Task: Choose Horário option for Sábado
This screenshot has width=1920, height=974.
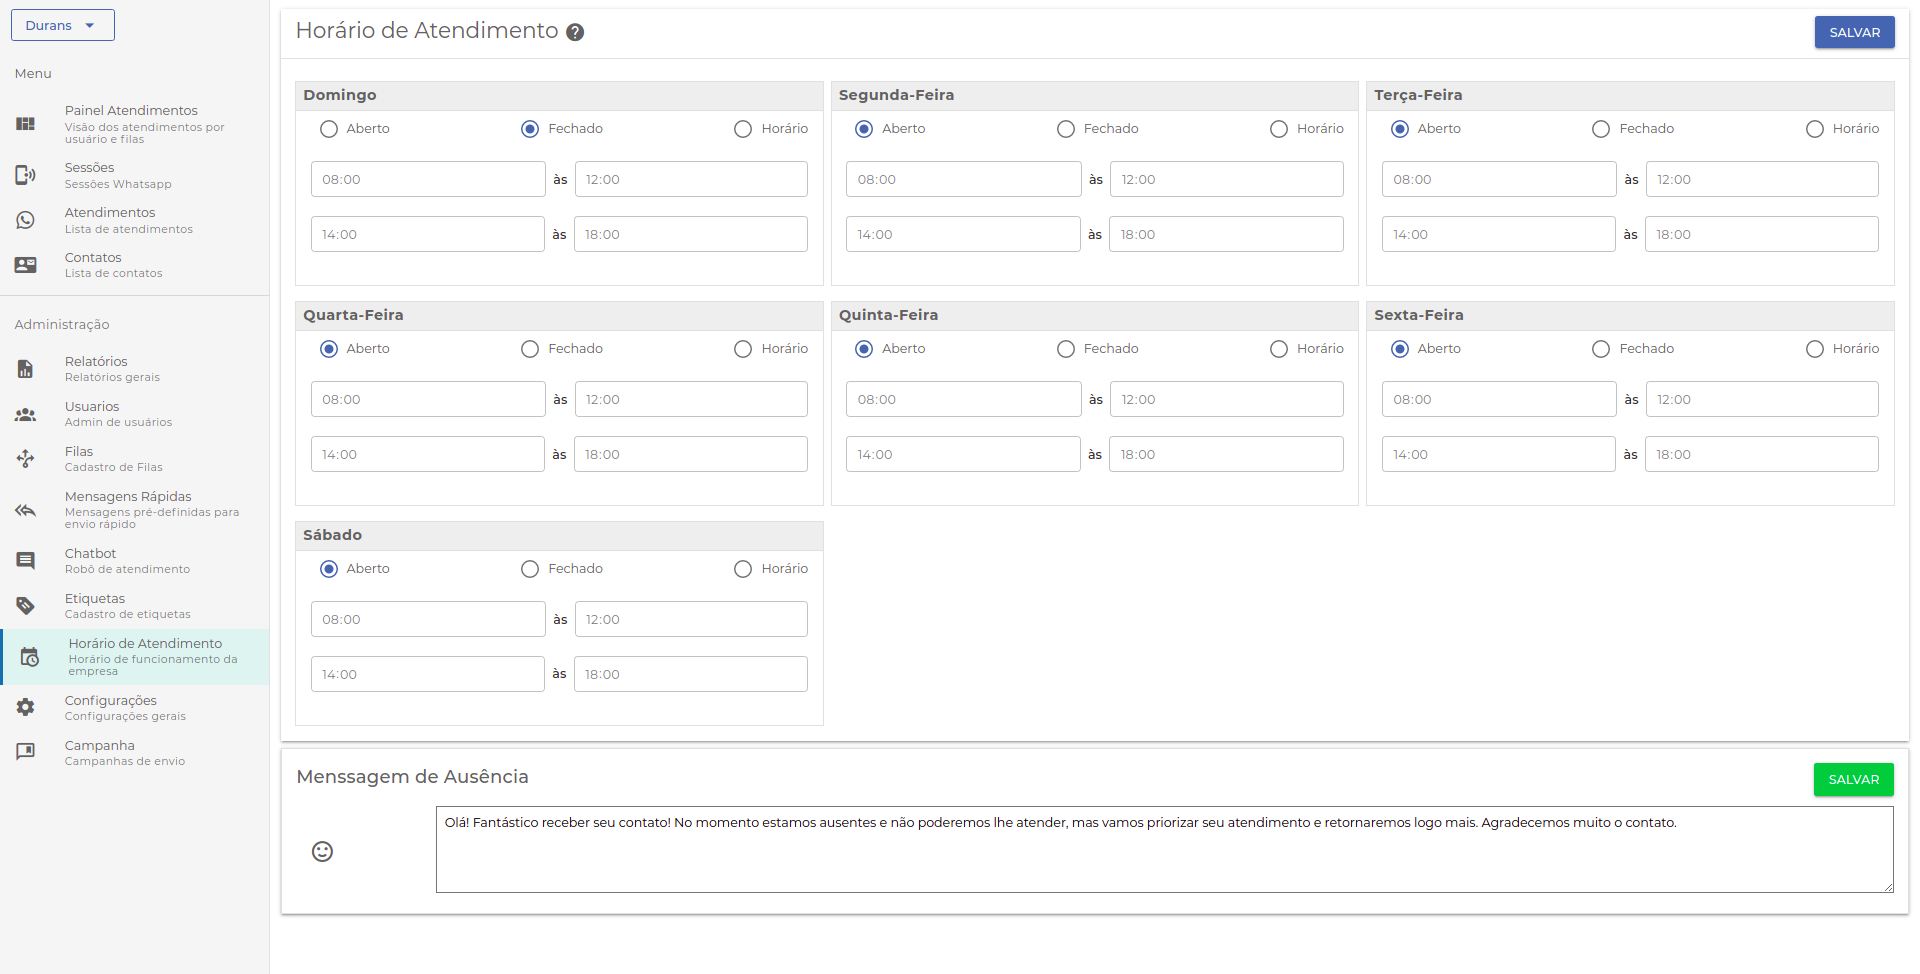Action: coord(743,569)
